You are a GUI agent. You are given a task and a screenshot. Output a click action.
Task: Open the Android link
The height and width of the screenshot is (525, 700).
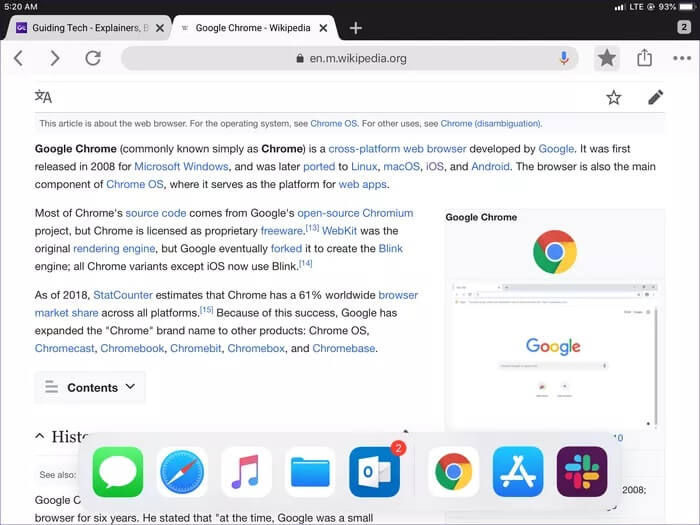click(490, 167)
